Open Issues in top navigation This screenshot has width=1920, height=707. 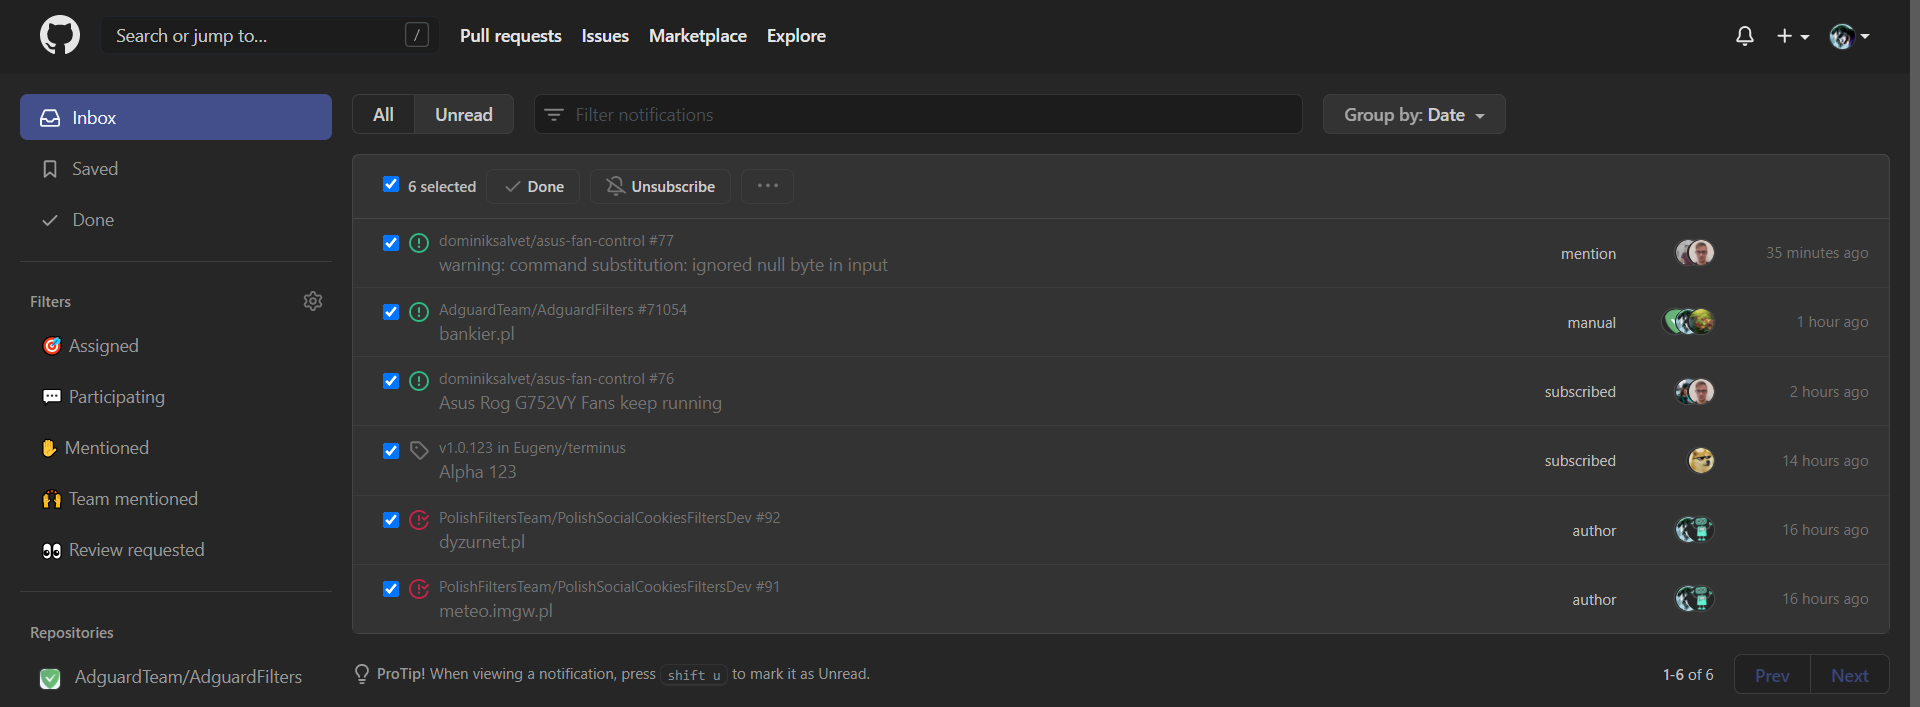(605, 36)
